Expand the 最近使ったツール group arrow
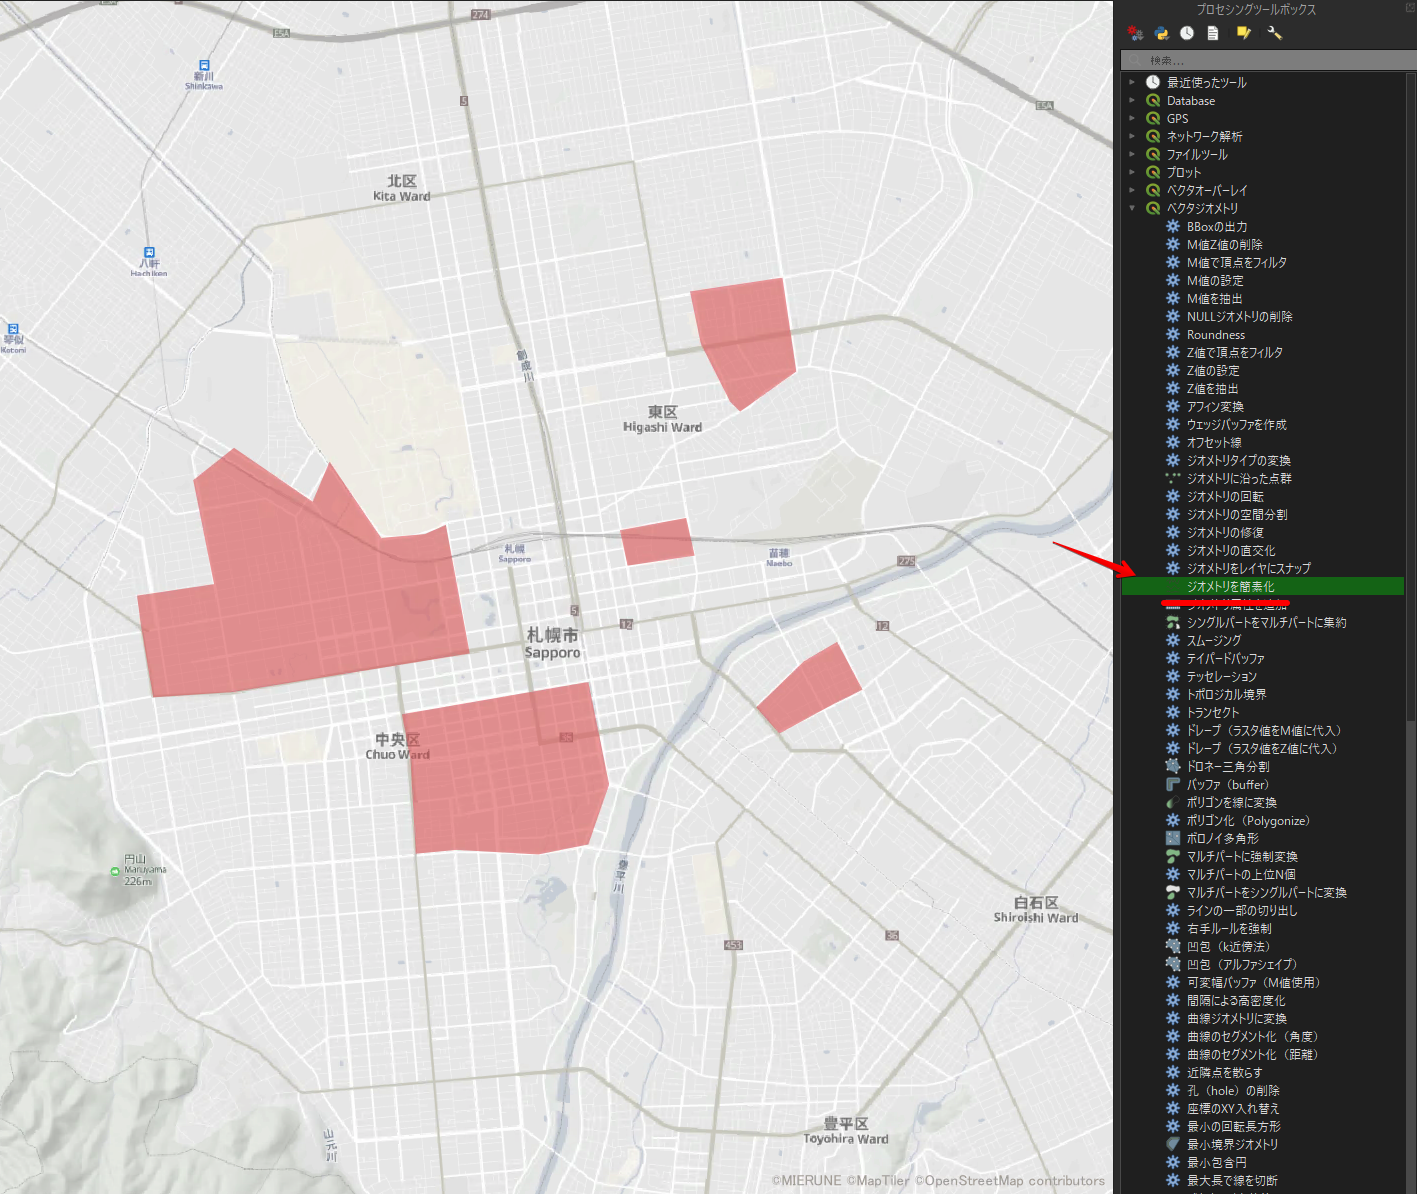 coord(1132,82)
